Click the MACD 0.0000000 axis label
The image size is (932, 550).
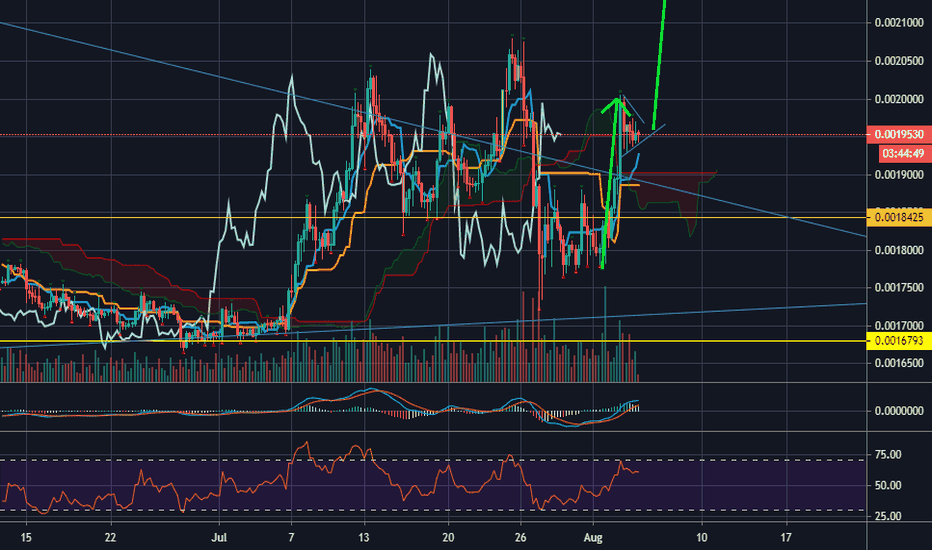click(x=899, y=411)
